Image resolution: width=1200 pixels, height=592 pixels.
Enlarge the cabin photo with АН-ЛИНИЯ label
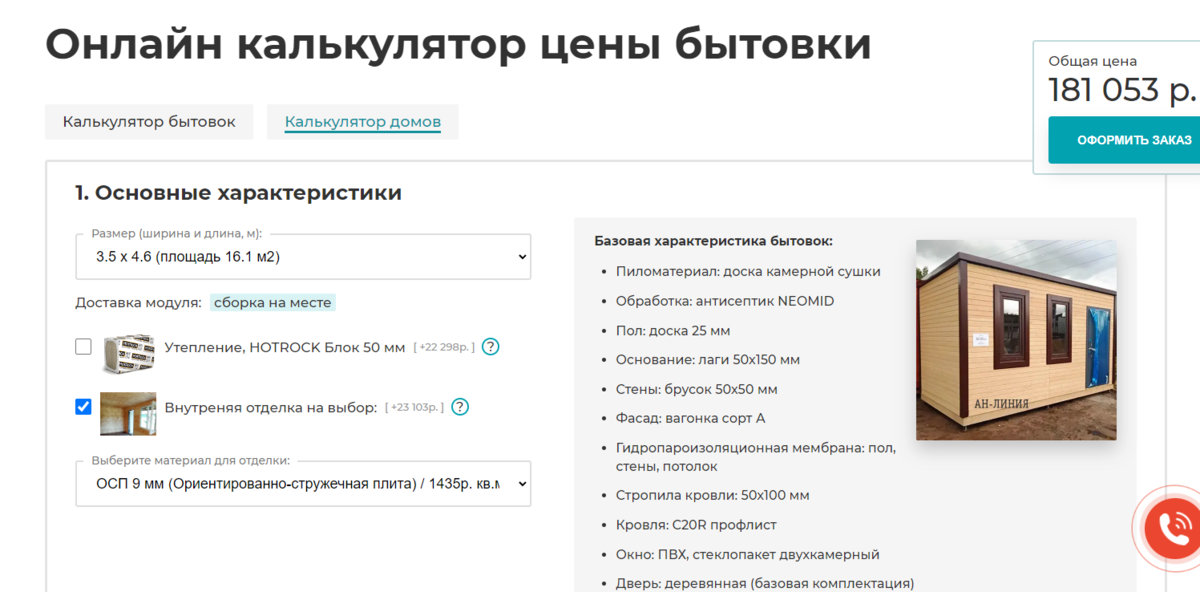pyautogui.click(x=1016, y=340)
